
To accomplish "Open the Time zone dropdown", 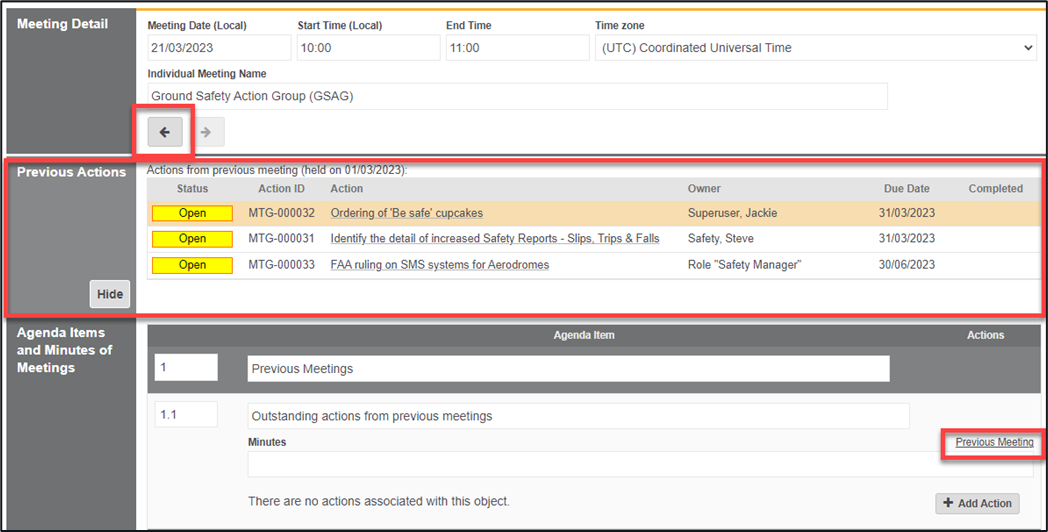I will [x=815, y=48].
